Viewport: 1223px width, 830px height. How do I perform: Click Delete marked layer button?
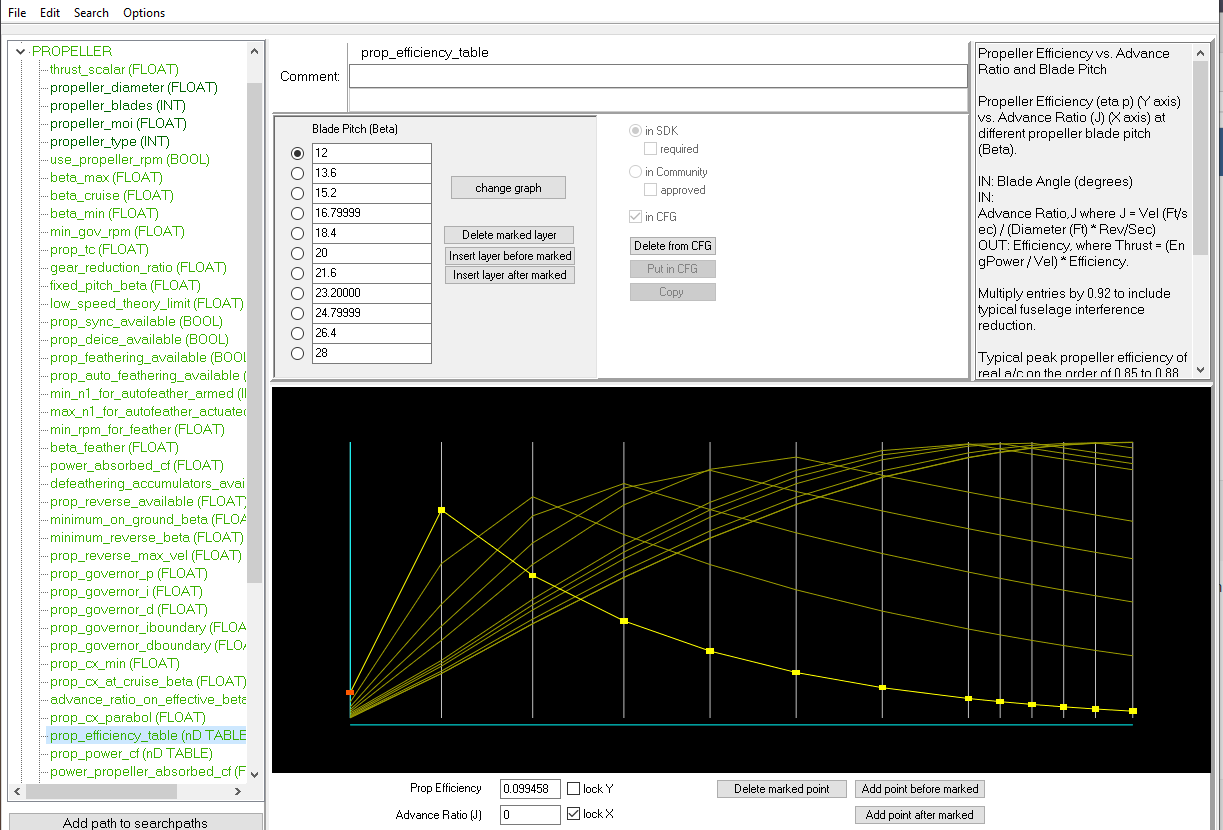509,235
